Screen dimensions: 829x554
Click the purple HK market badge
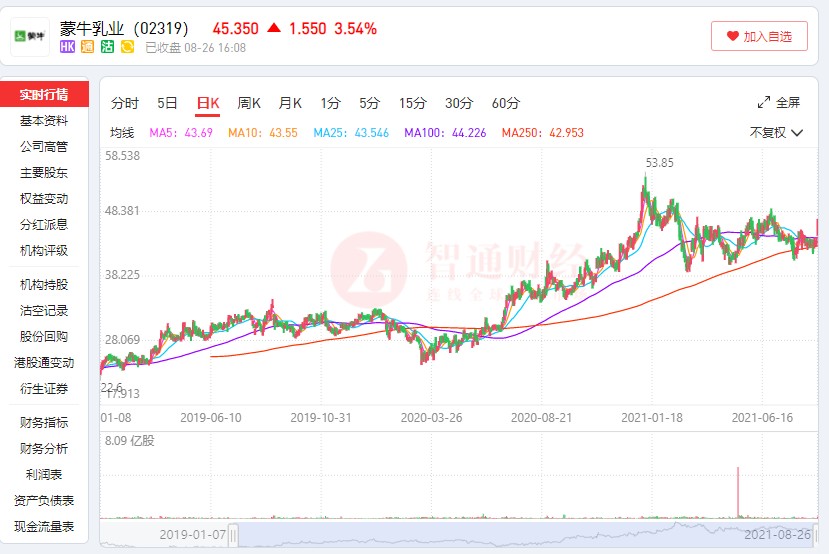(x=67, y=47)
